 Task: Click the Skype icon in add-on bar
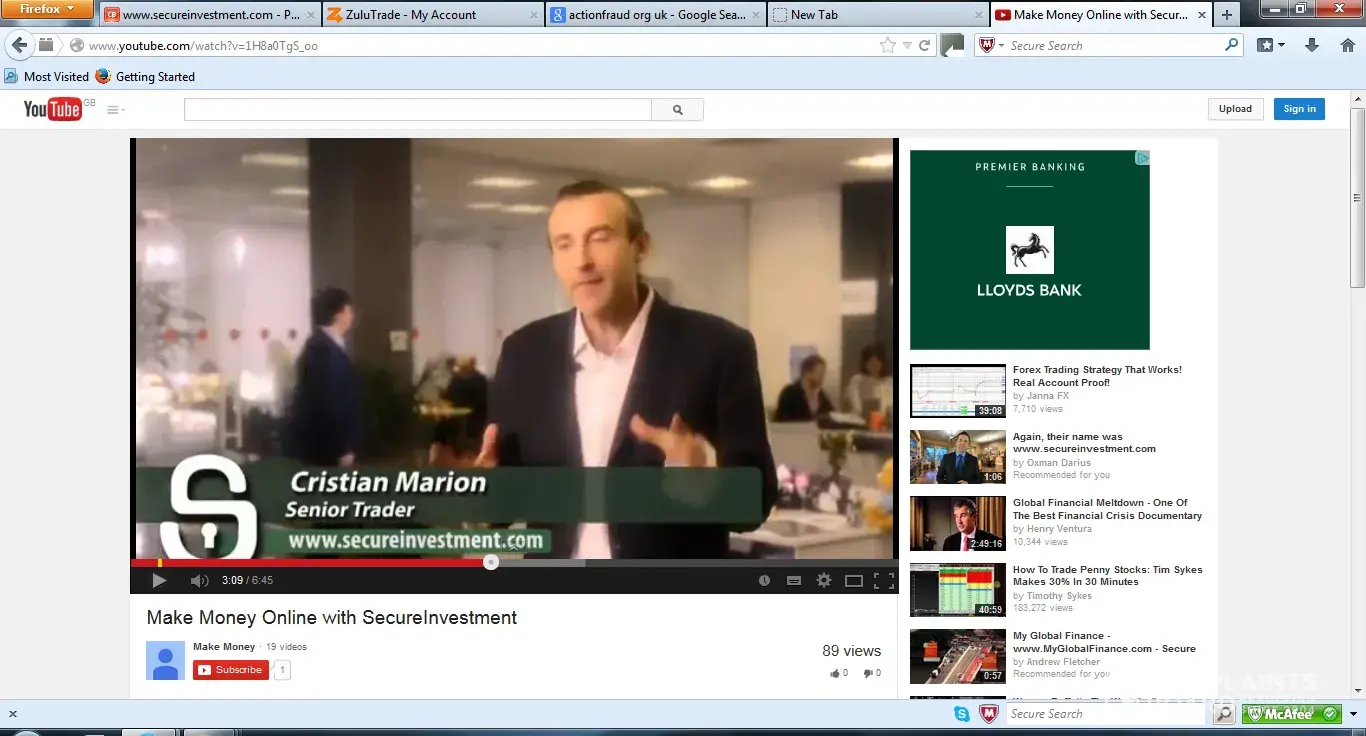(x=962, y=714)
